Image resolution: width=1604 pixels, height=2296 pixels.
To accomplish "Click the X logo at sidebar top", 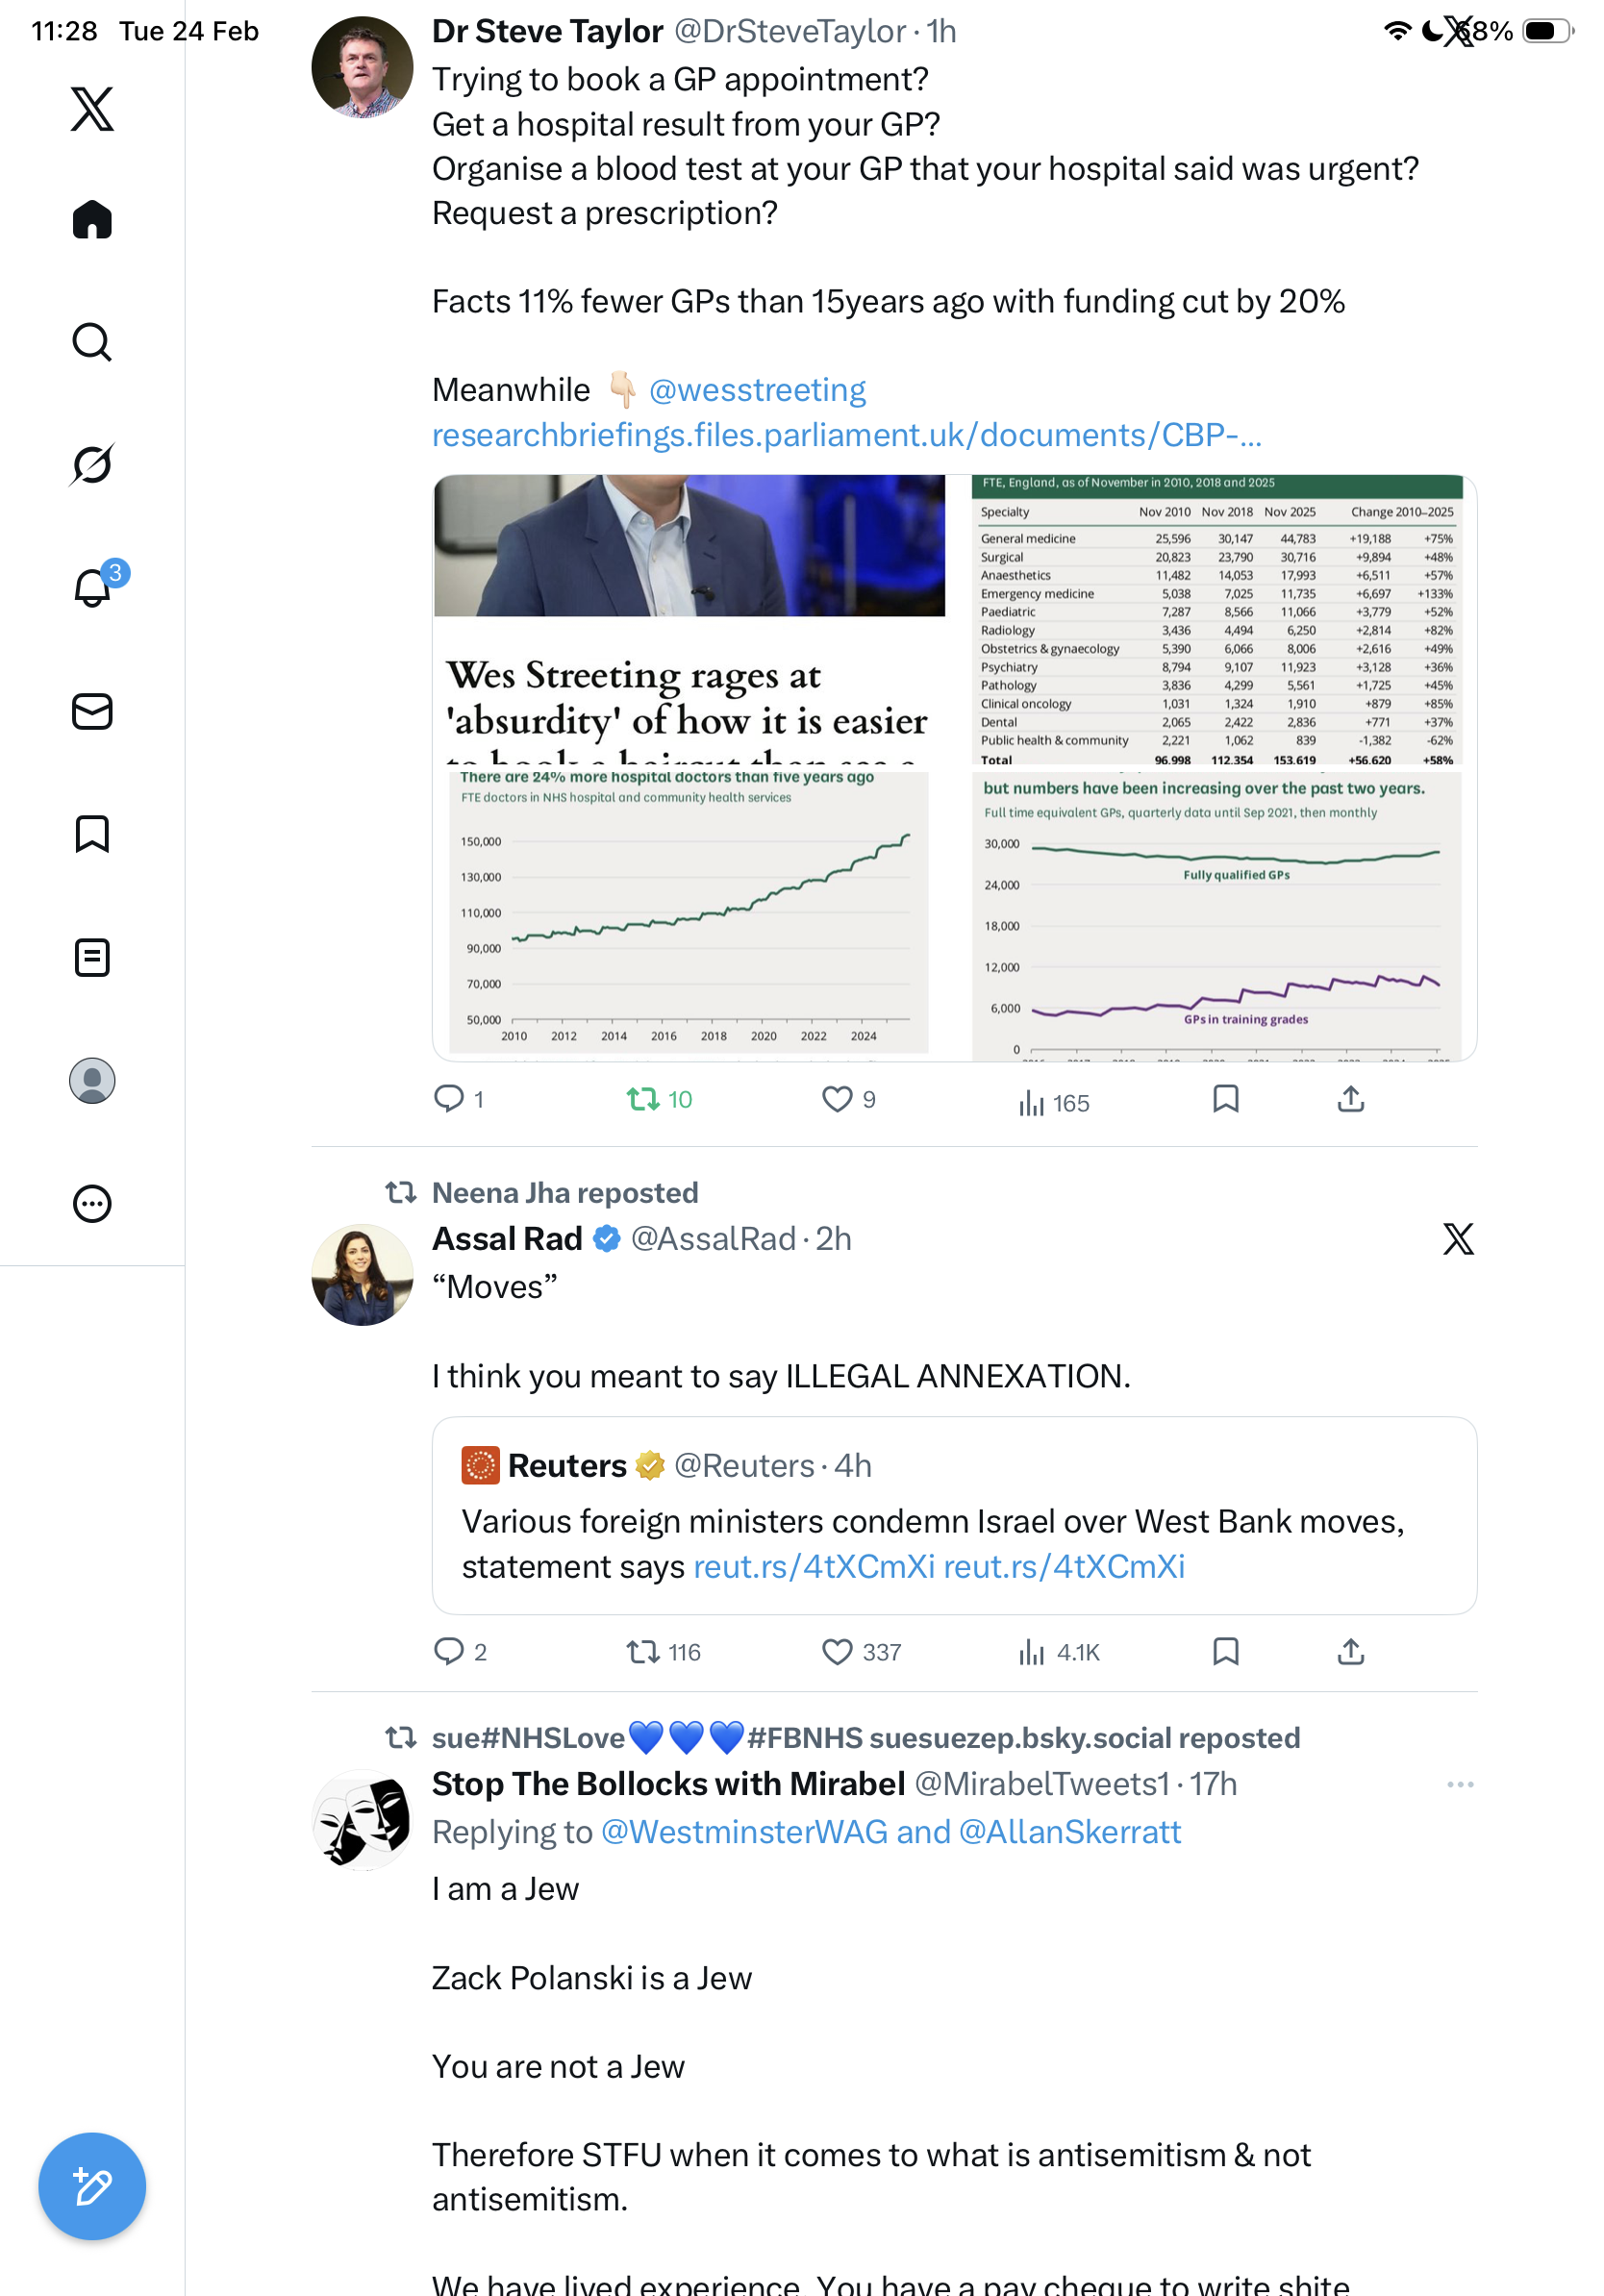I will (92, 108).
